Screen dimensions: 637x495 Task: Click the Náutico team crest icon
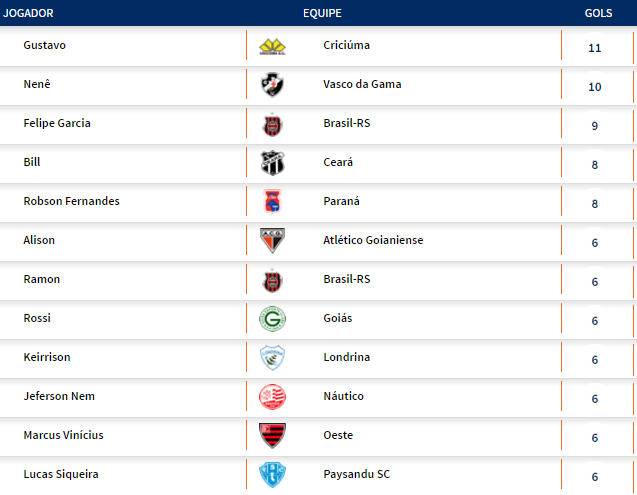pos(272,397)
